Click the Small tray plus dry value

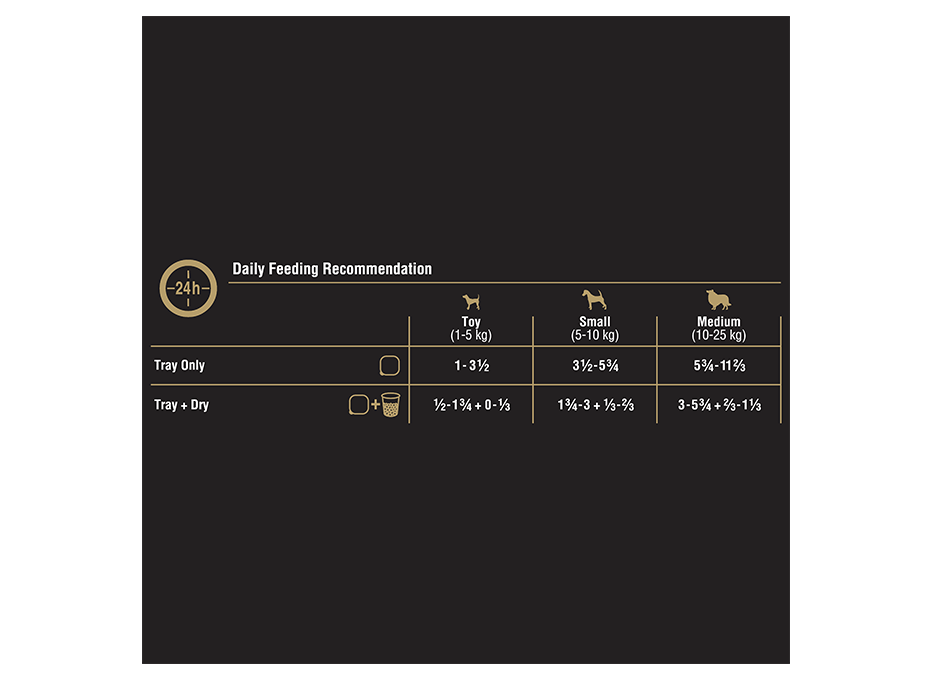click(x=596, y=405)
